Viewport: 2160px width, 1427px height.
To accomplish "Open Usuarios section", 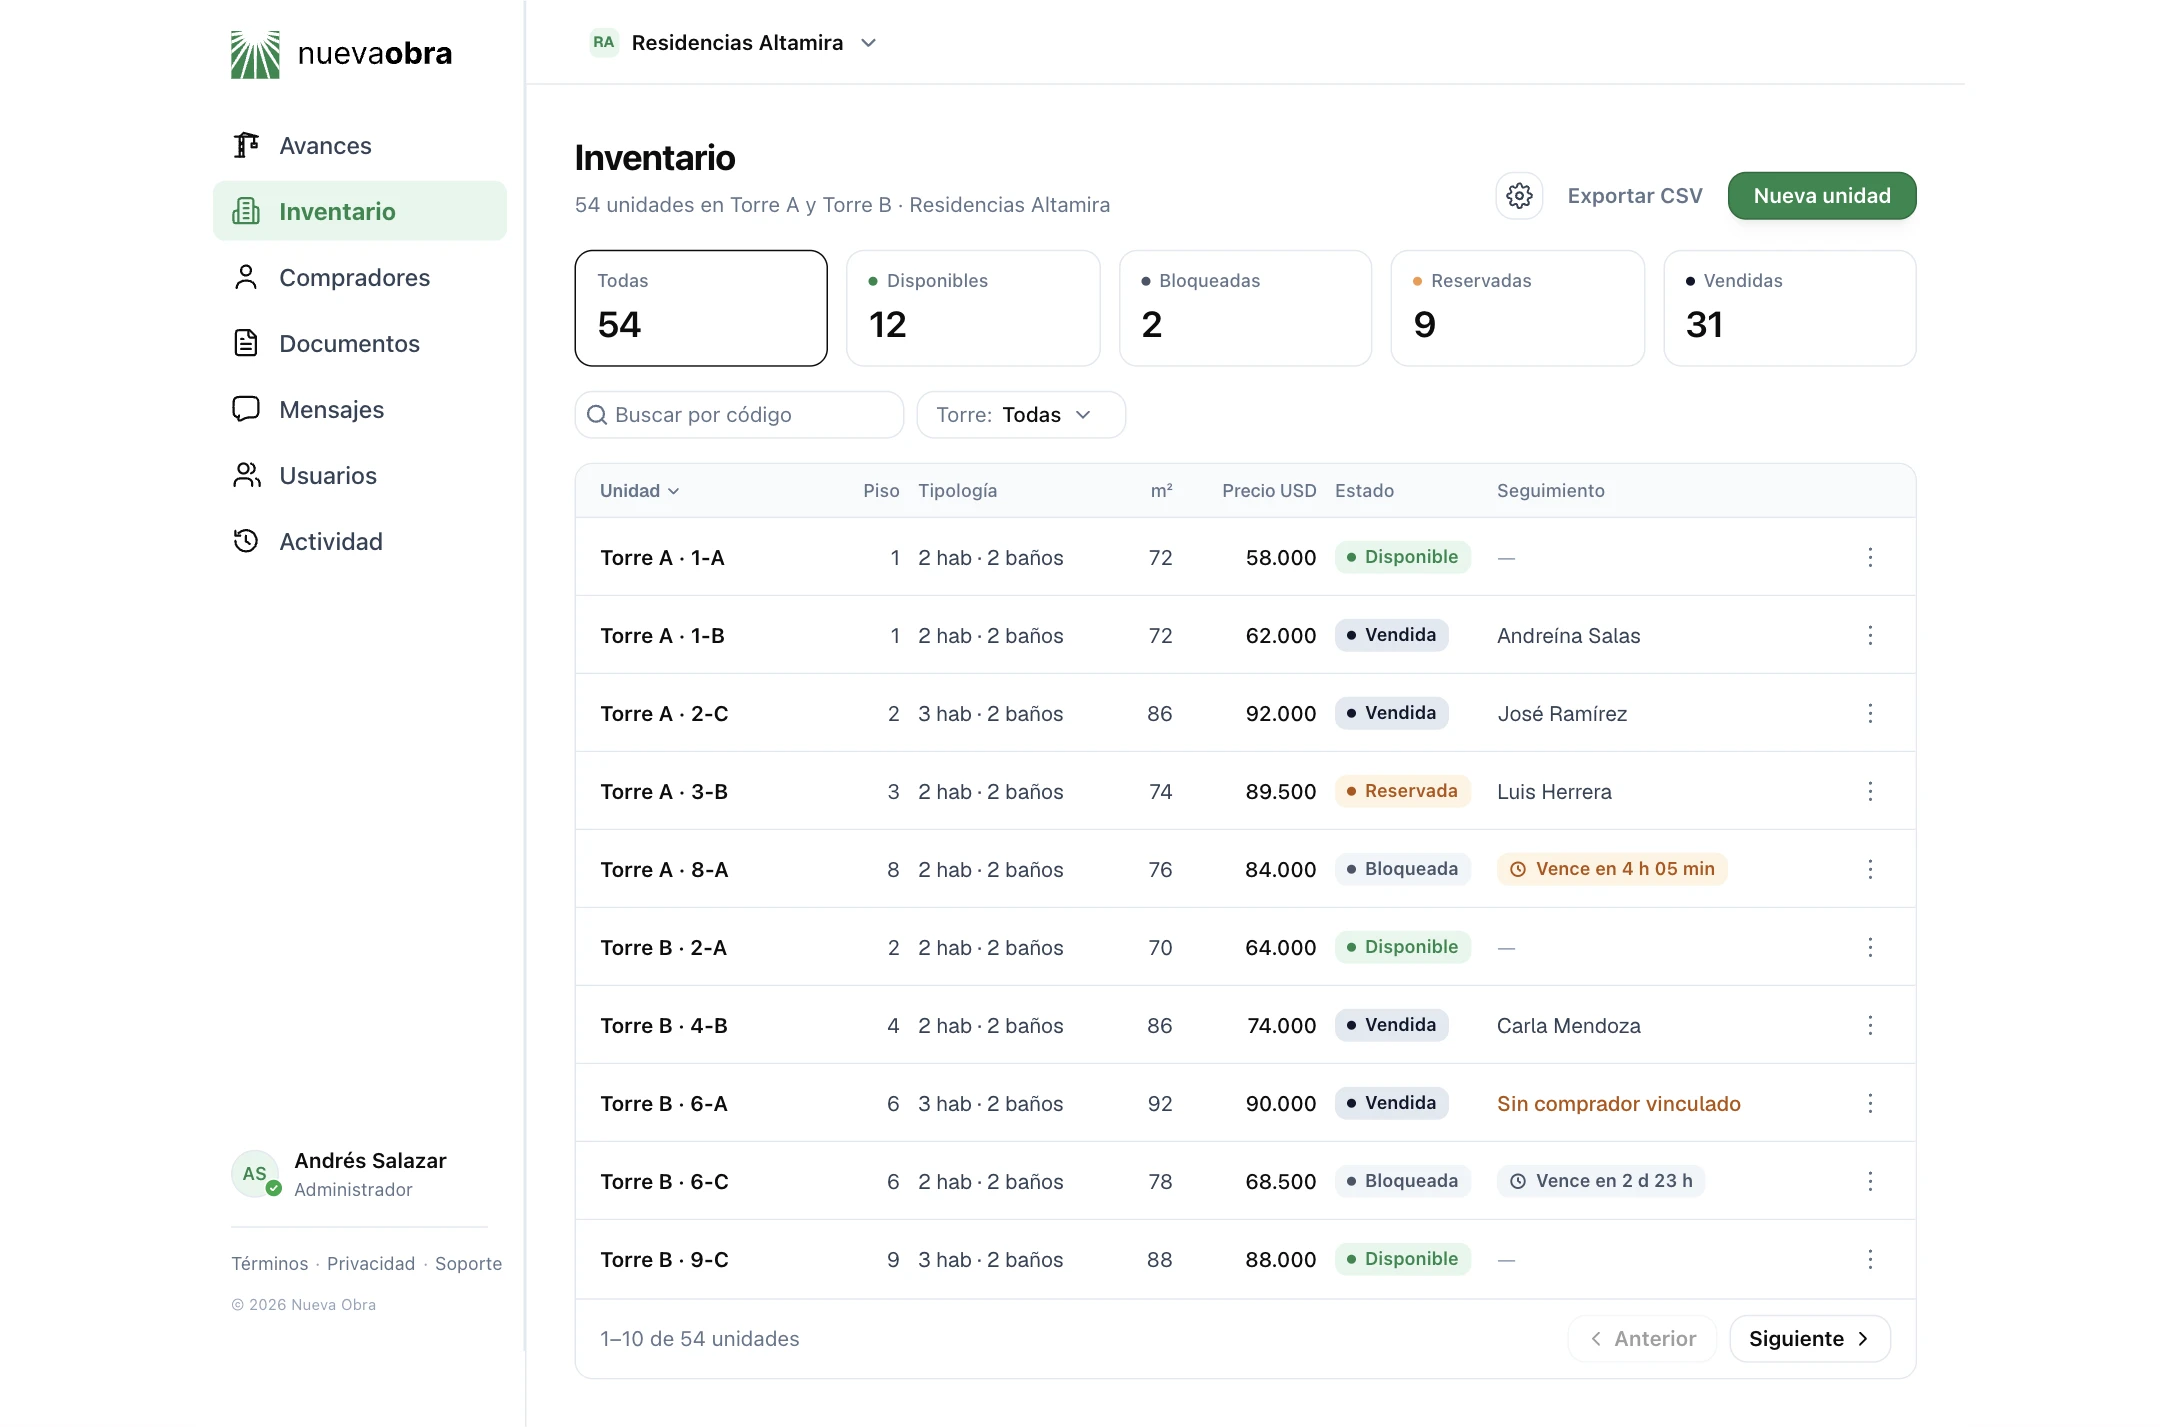I will click(x=360, y=476).
